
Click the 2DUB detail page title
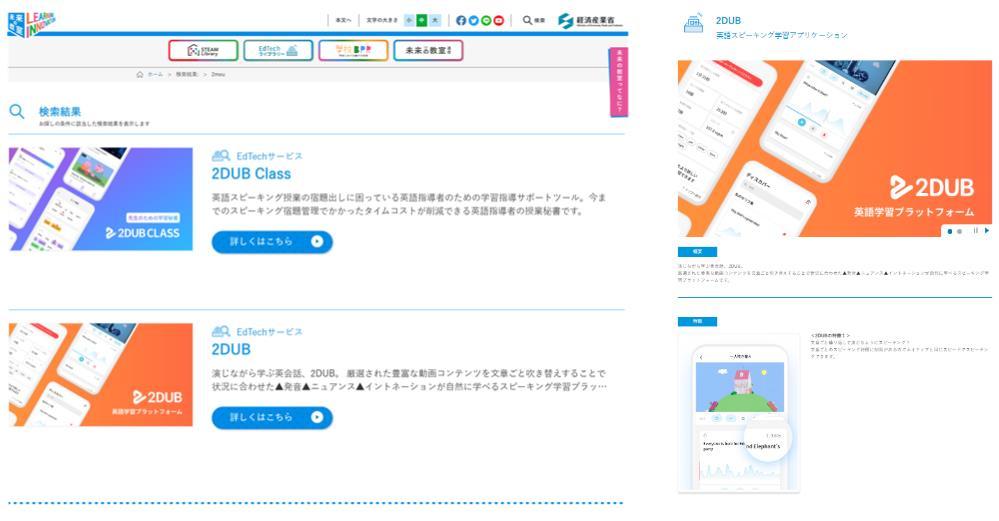tap(728, 20)
